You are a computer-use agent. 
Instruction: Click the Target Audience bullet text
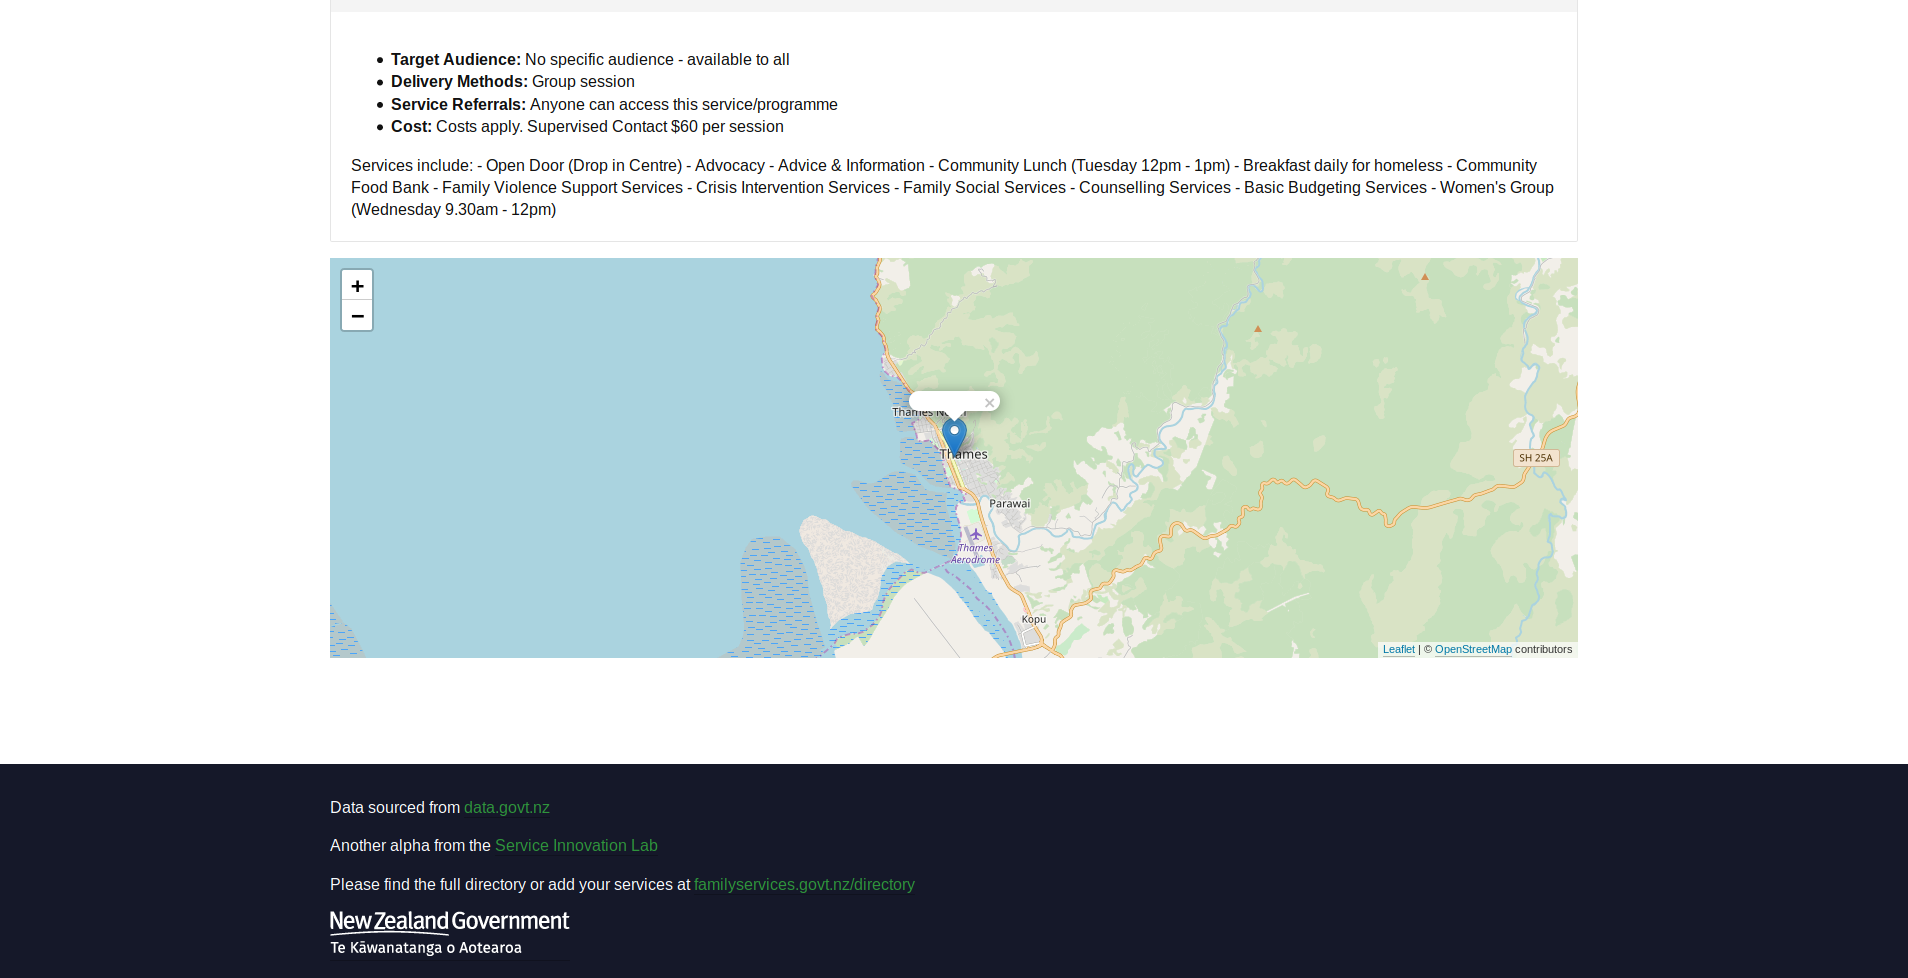pyautogui.click(x=590, y=59)
